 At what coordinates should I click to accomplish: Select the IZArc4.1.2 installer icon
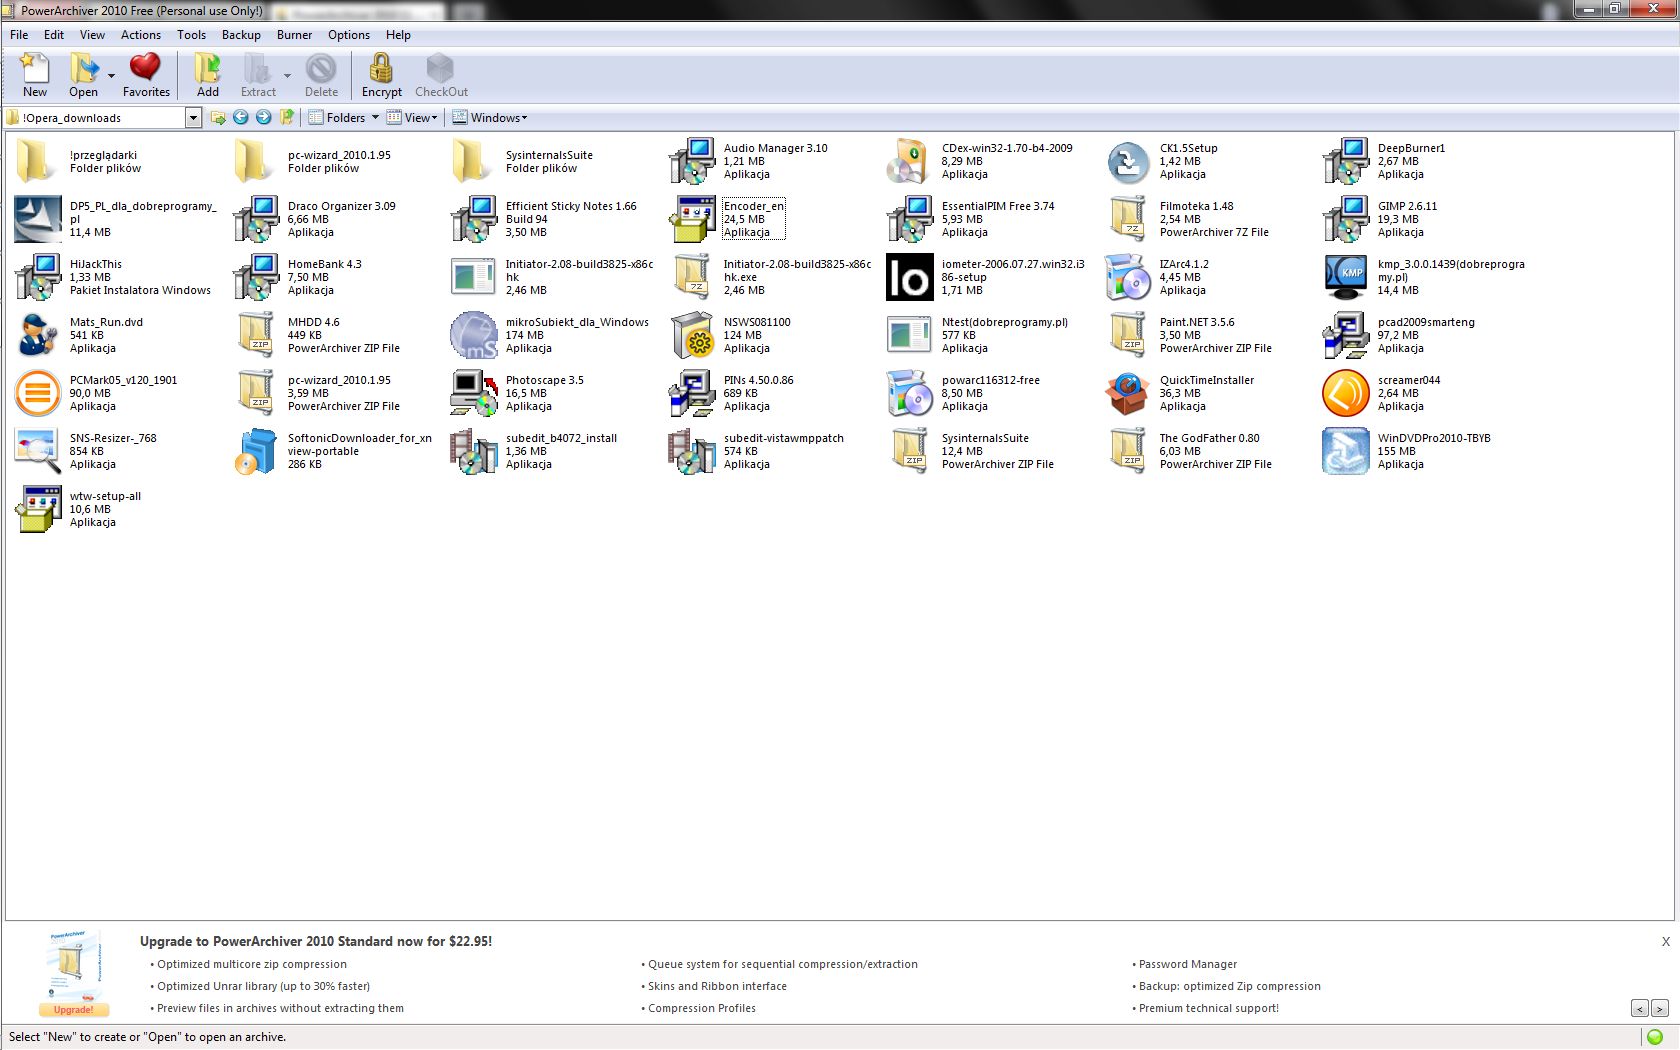pos(1127,277)
